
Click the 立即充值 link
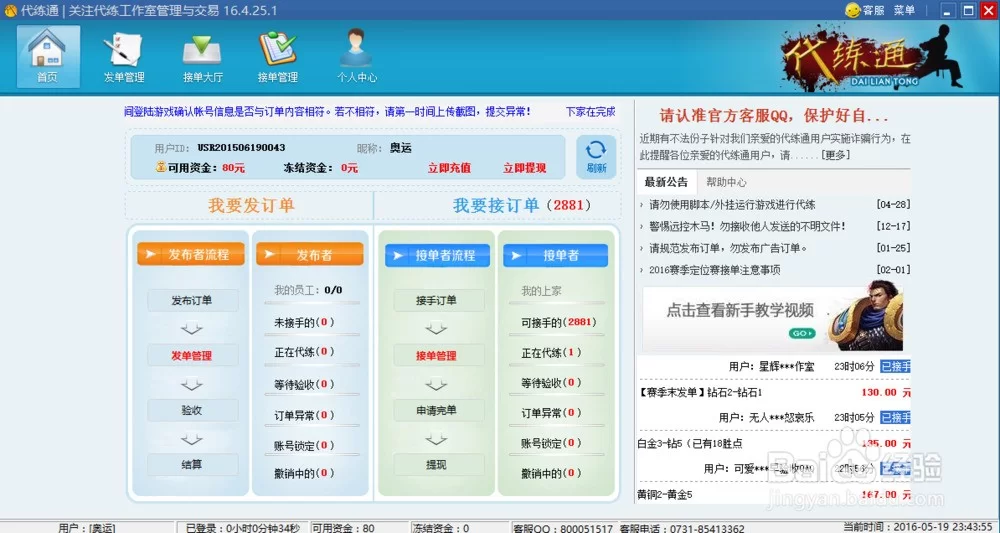(449, 168)
